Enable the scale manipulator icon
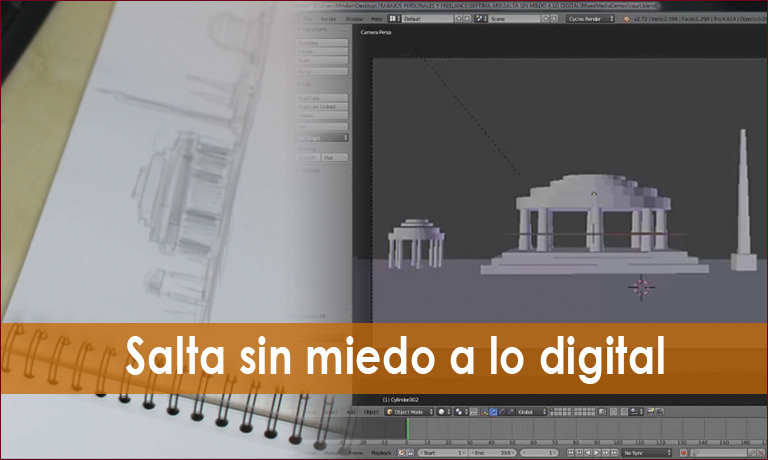768x460 pixels. (511, 412)
